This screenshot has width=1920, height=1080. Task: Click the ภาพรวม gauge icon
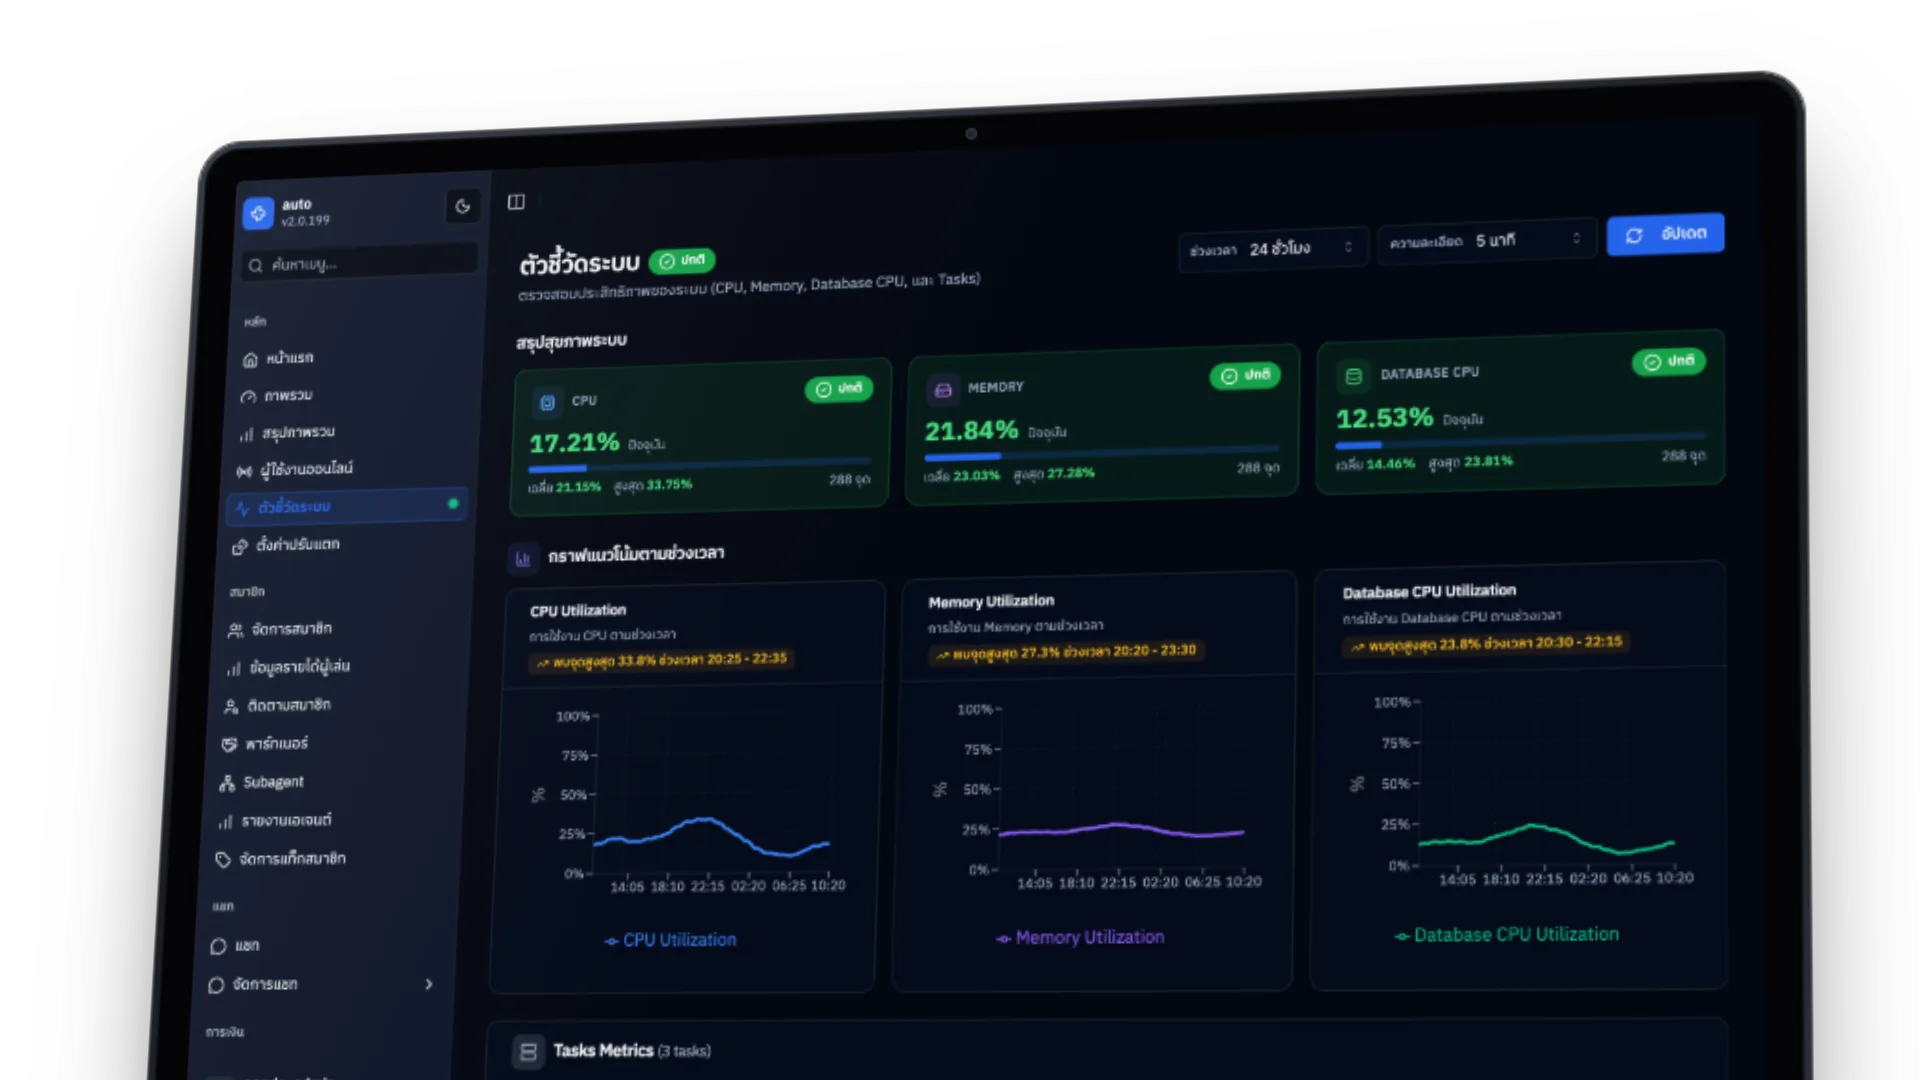(x=248, y=397)
